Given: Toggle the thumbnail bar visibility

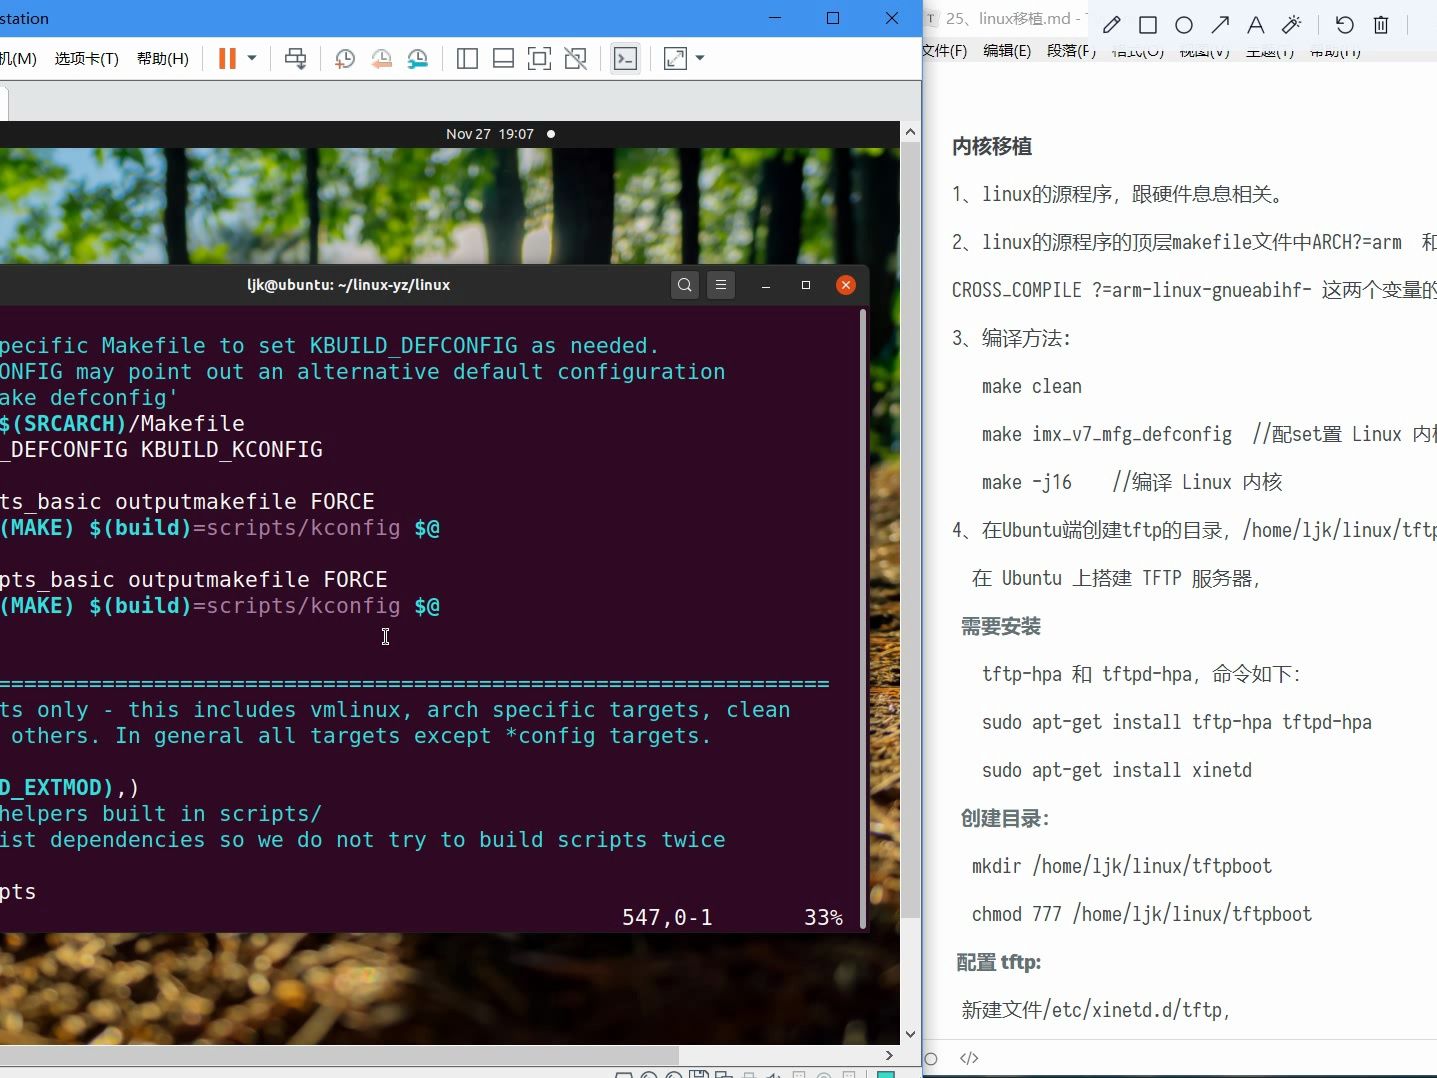Looking at the screenshot, I should point(503,58).
